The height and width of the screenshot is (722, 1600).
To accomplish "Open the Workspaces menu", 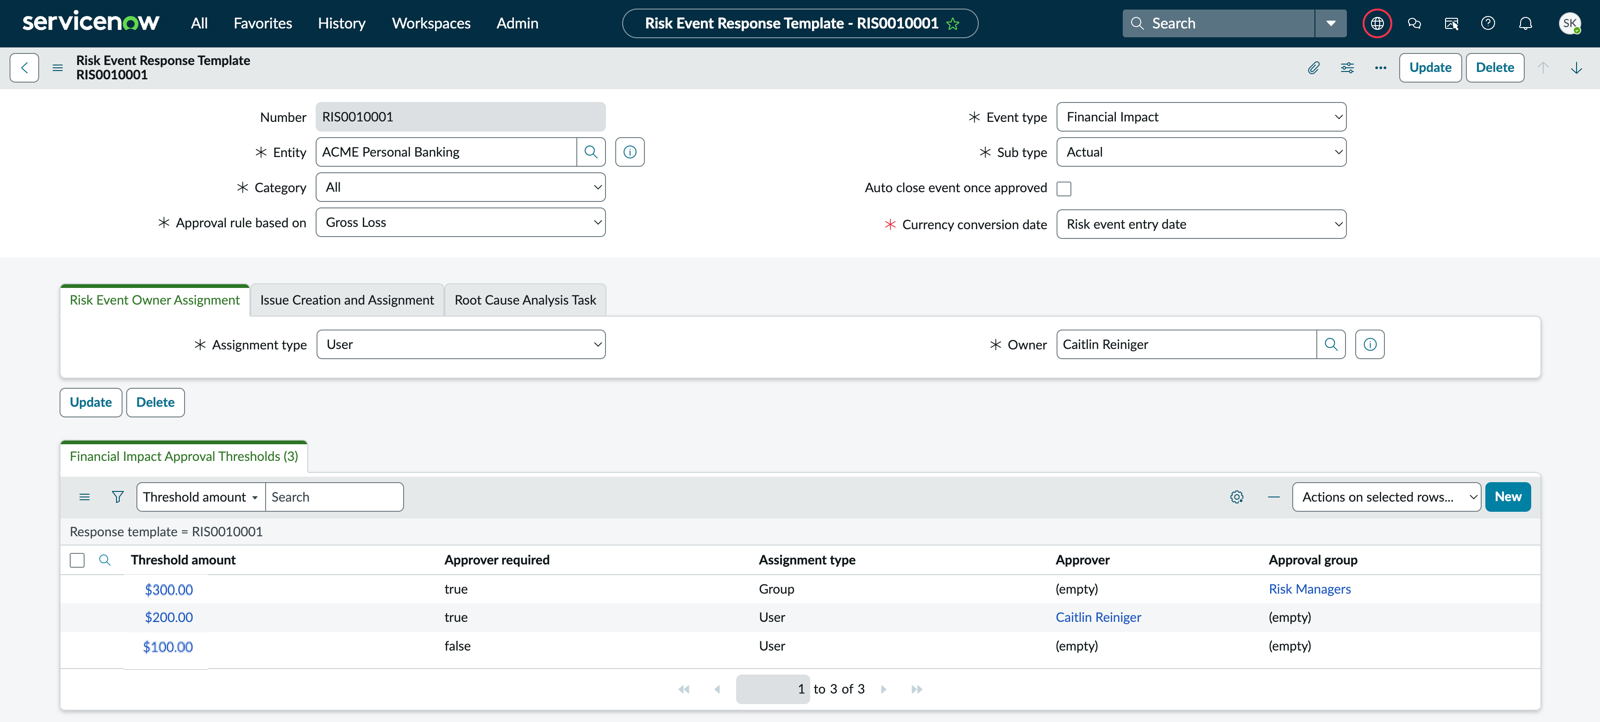I will pos(431,23).
